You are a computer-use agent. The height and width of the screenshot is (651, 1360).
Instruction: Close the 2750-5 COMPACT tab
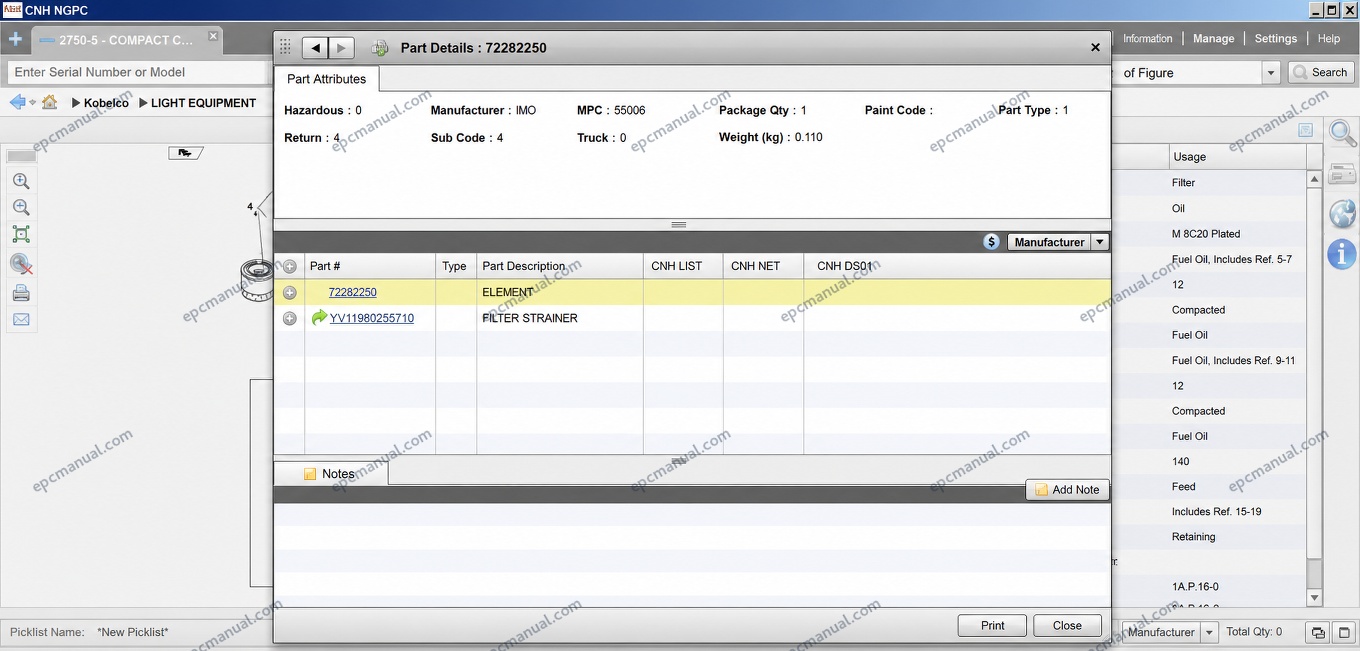pyautogui.click(x=213, y=36)
